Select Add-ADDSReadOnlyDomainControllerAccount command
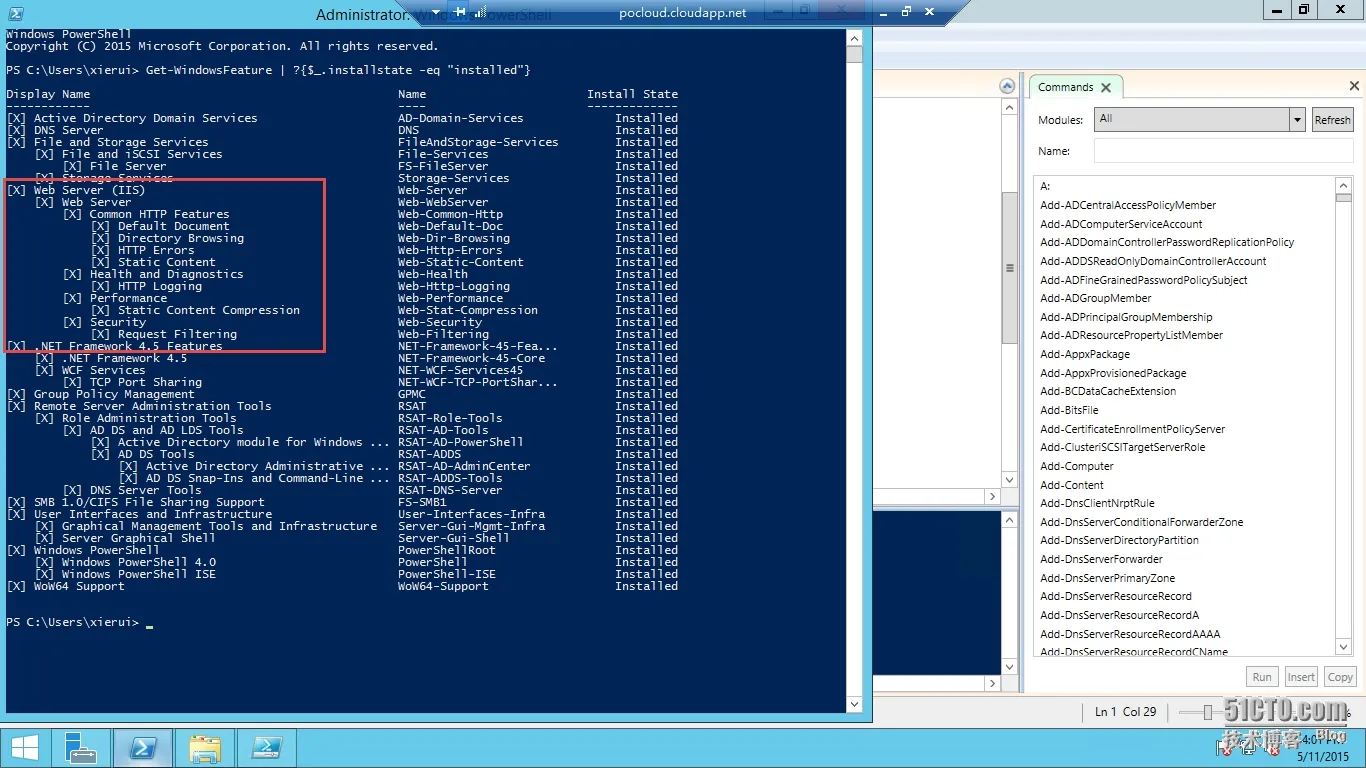The image size is (1366, 768). [1153, 261]
